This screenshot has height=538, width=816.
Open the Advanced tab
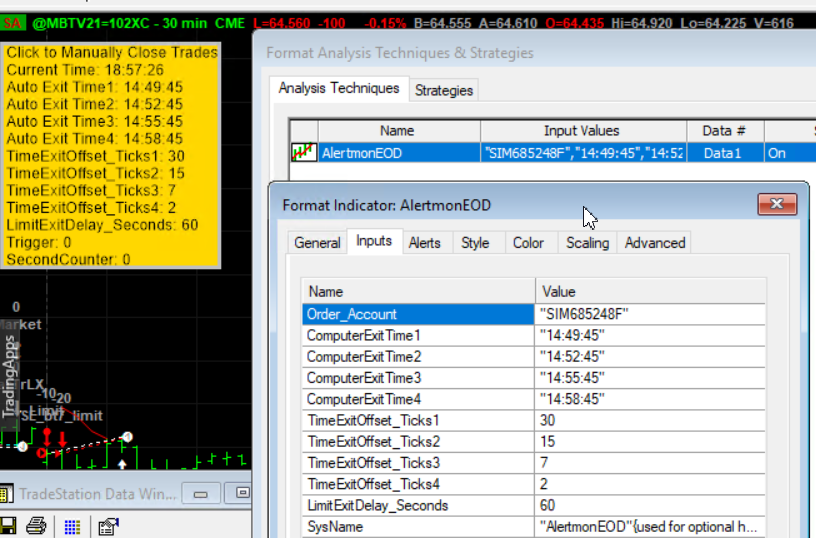(654, 243)
